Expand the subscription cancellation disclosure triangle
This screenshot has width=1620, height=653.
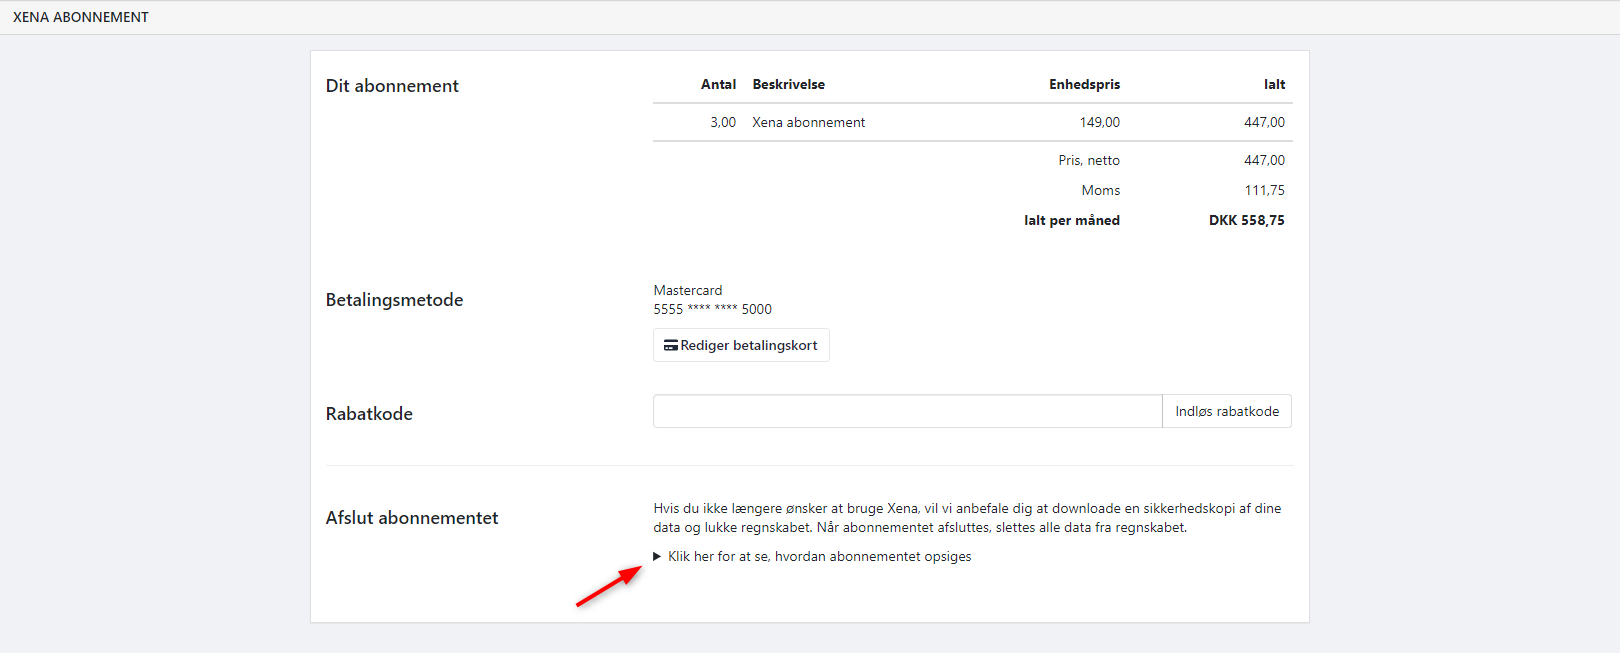[x=657, y=557]
